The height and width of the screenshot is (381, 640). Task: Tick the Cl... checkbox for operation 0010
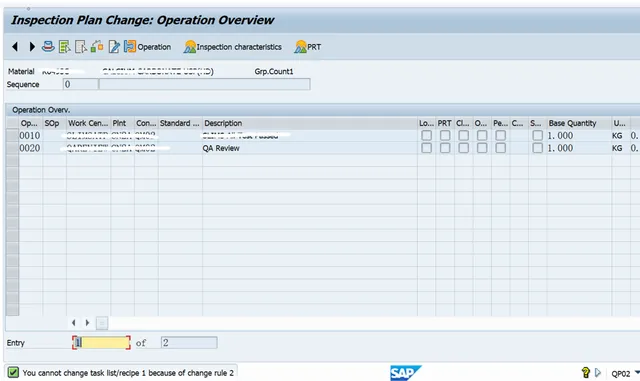pyautogui.click(x=464, y=135)
